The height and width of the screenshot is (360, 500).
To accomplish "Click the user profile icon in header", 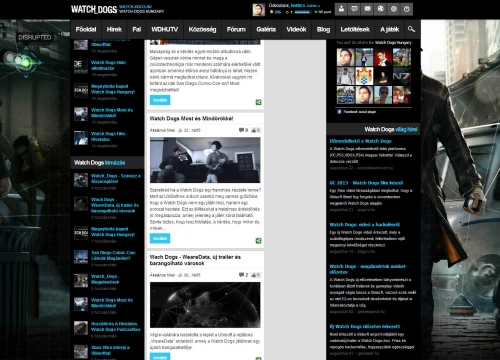I will click(341, 9).
